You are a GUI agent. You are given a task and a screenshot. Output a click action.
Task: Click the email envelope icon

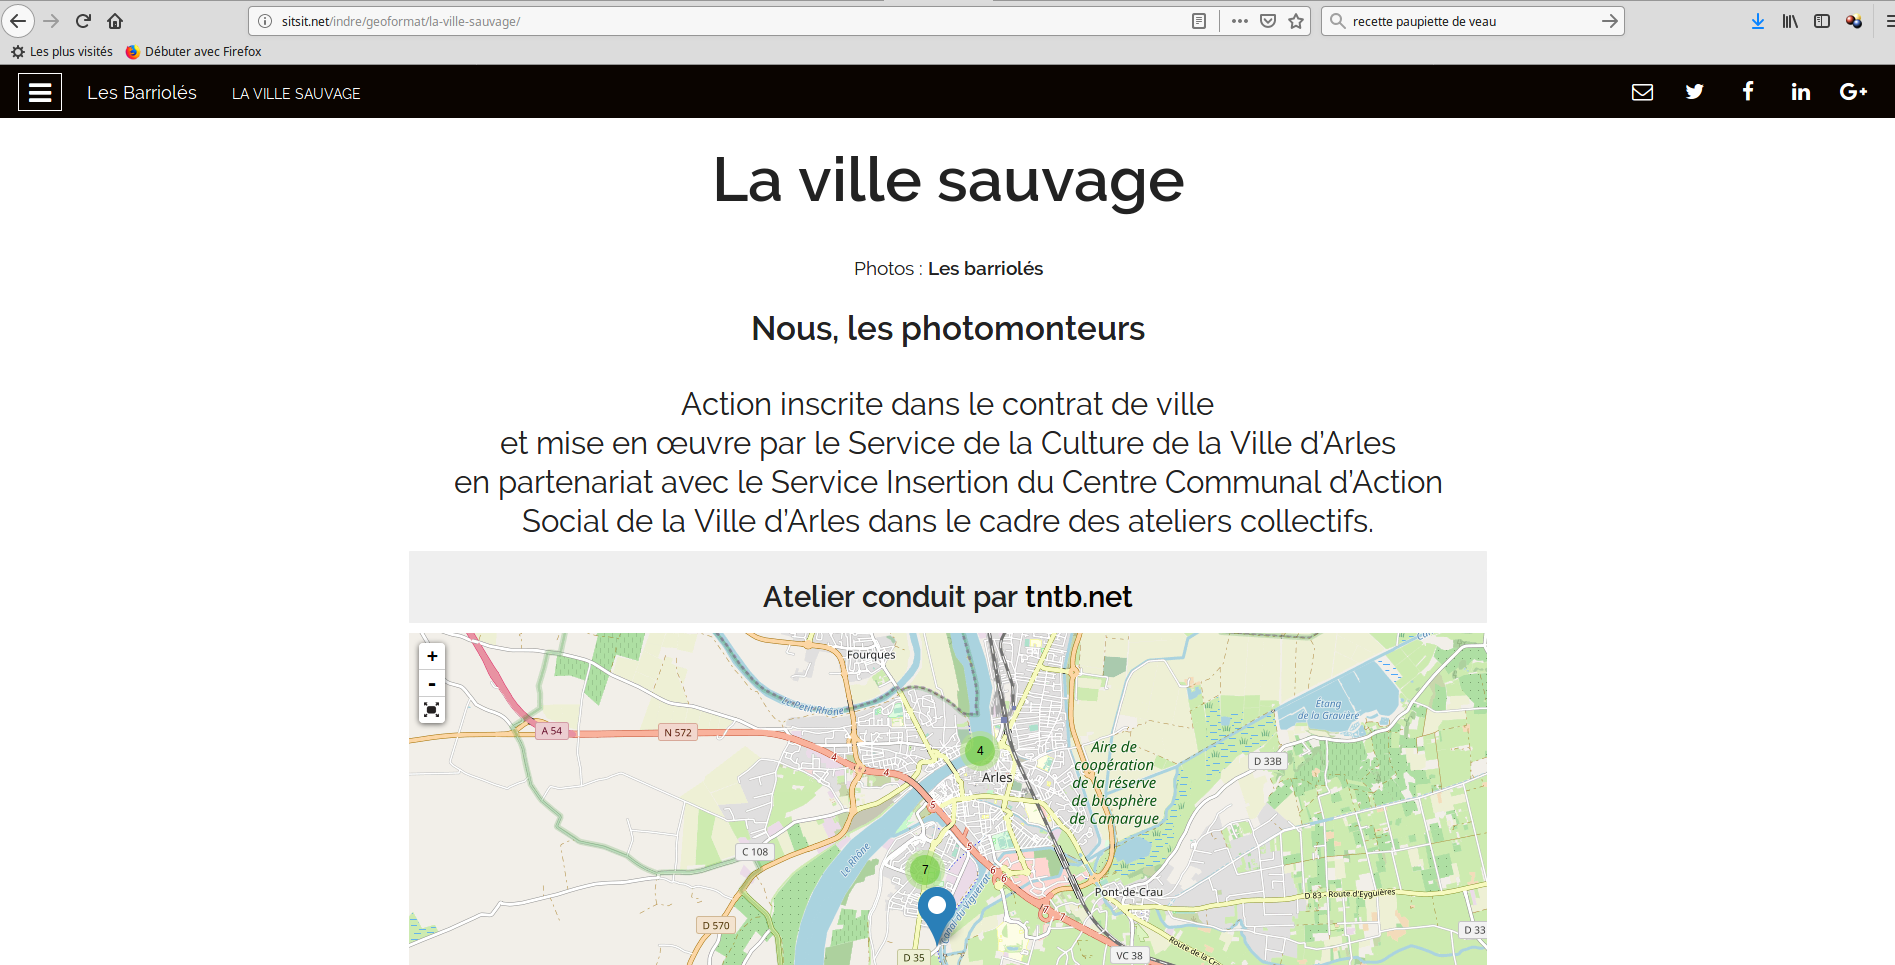click(1642, 92)
